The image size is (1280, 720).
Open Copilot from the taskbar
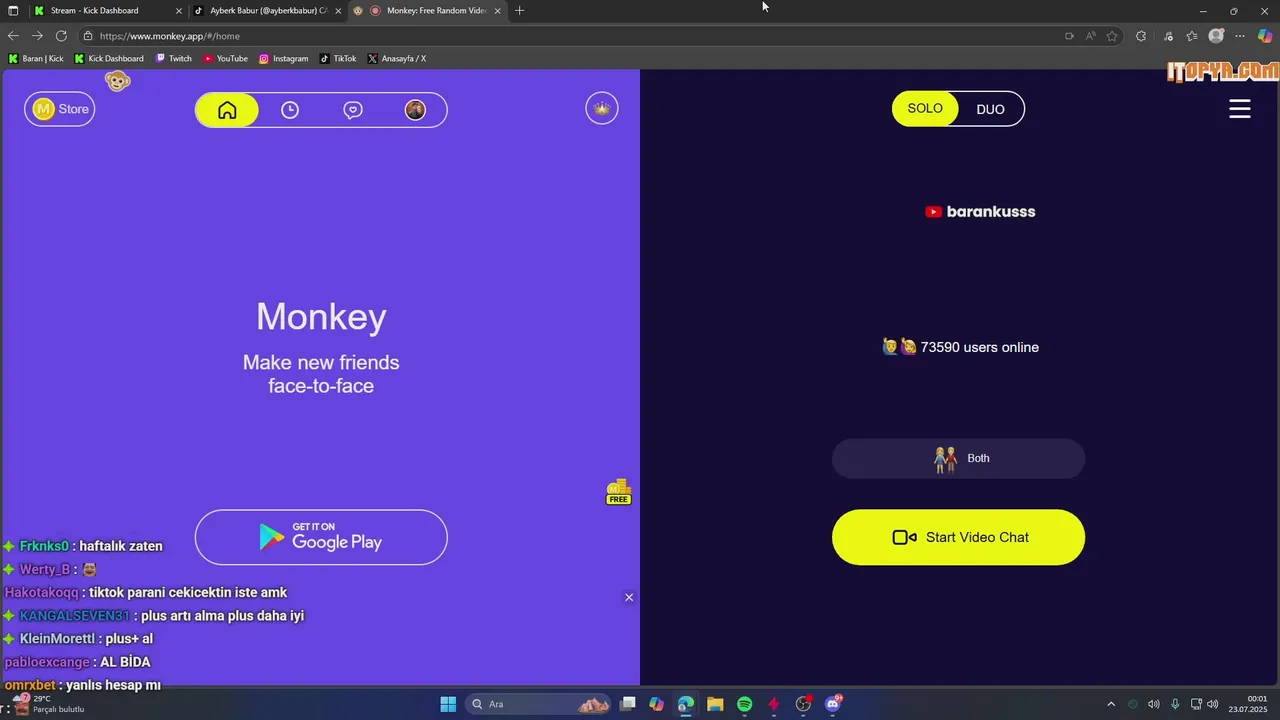coord(656,704)
